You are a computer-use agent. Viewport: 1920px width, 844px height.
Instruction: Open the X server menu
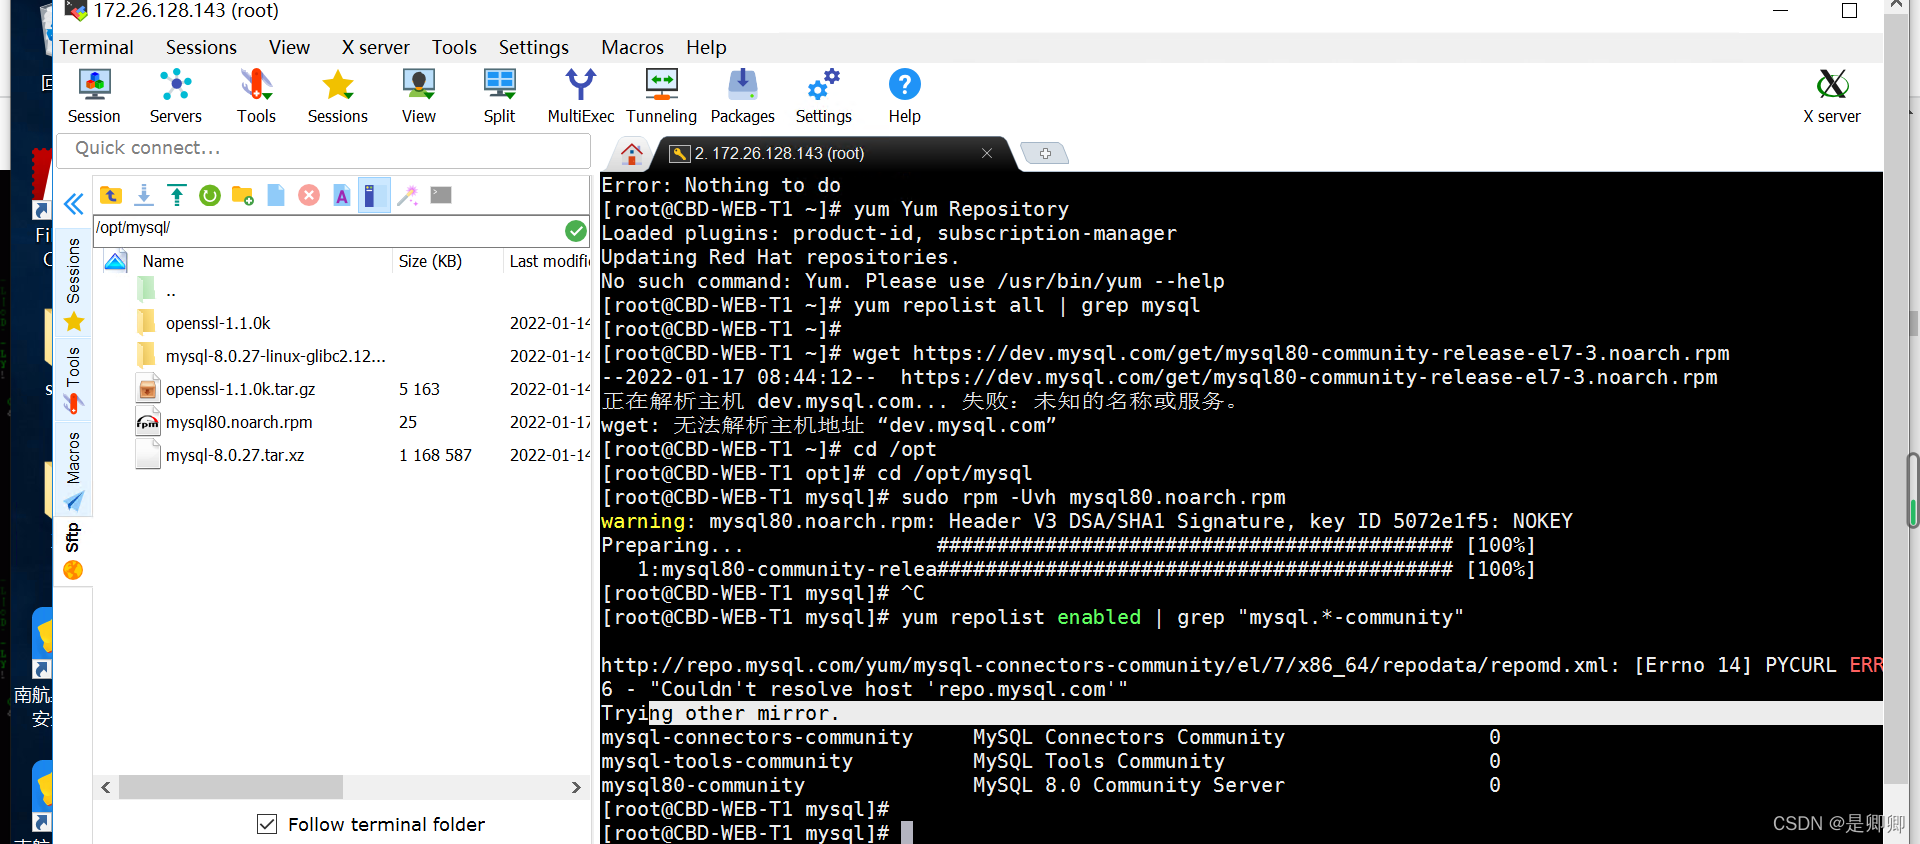pyautogui.click(x=375, y=47)
